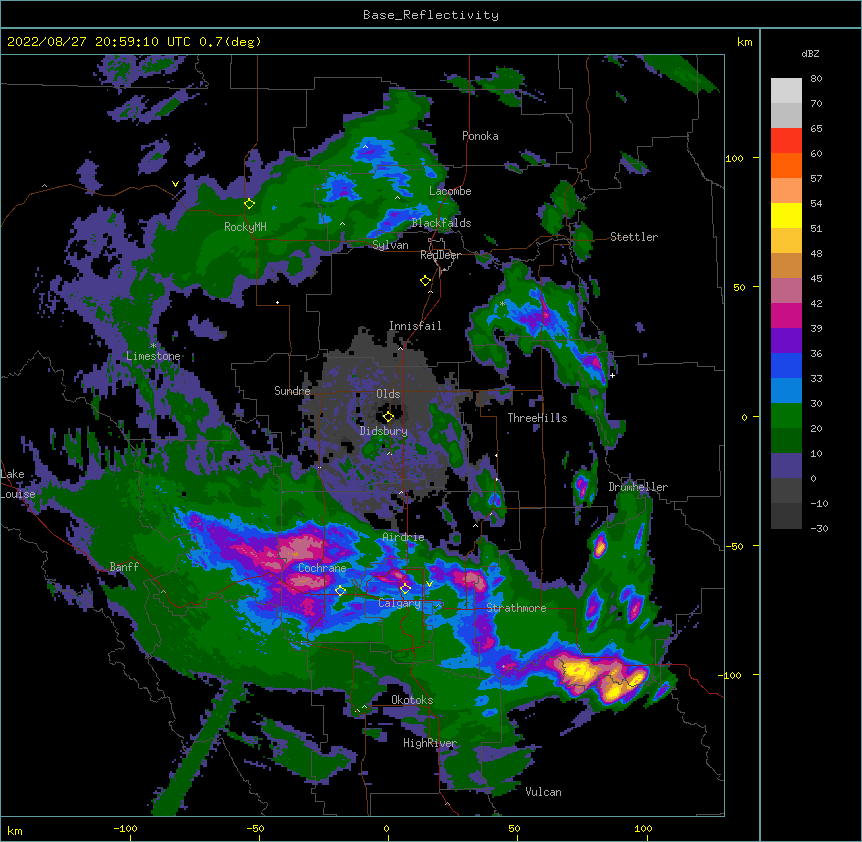Click the Olds city label
The image size is (862, 842).
click(x=388, y=394)
